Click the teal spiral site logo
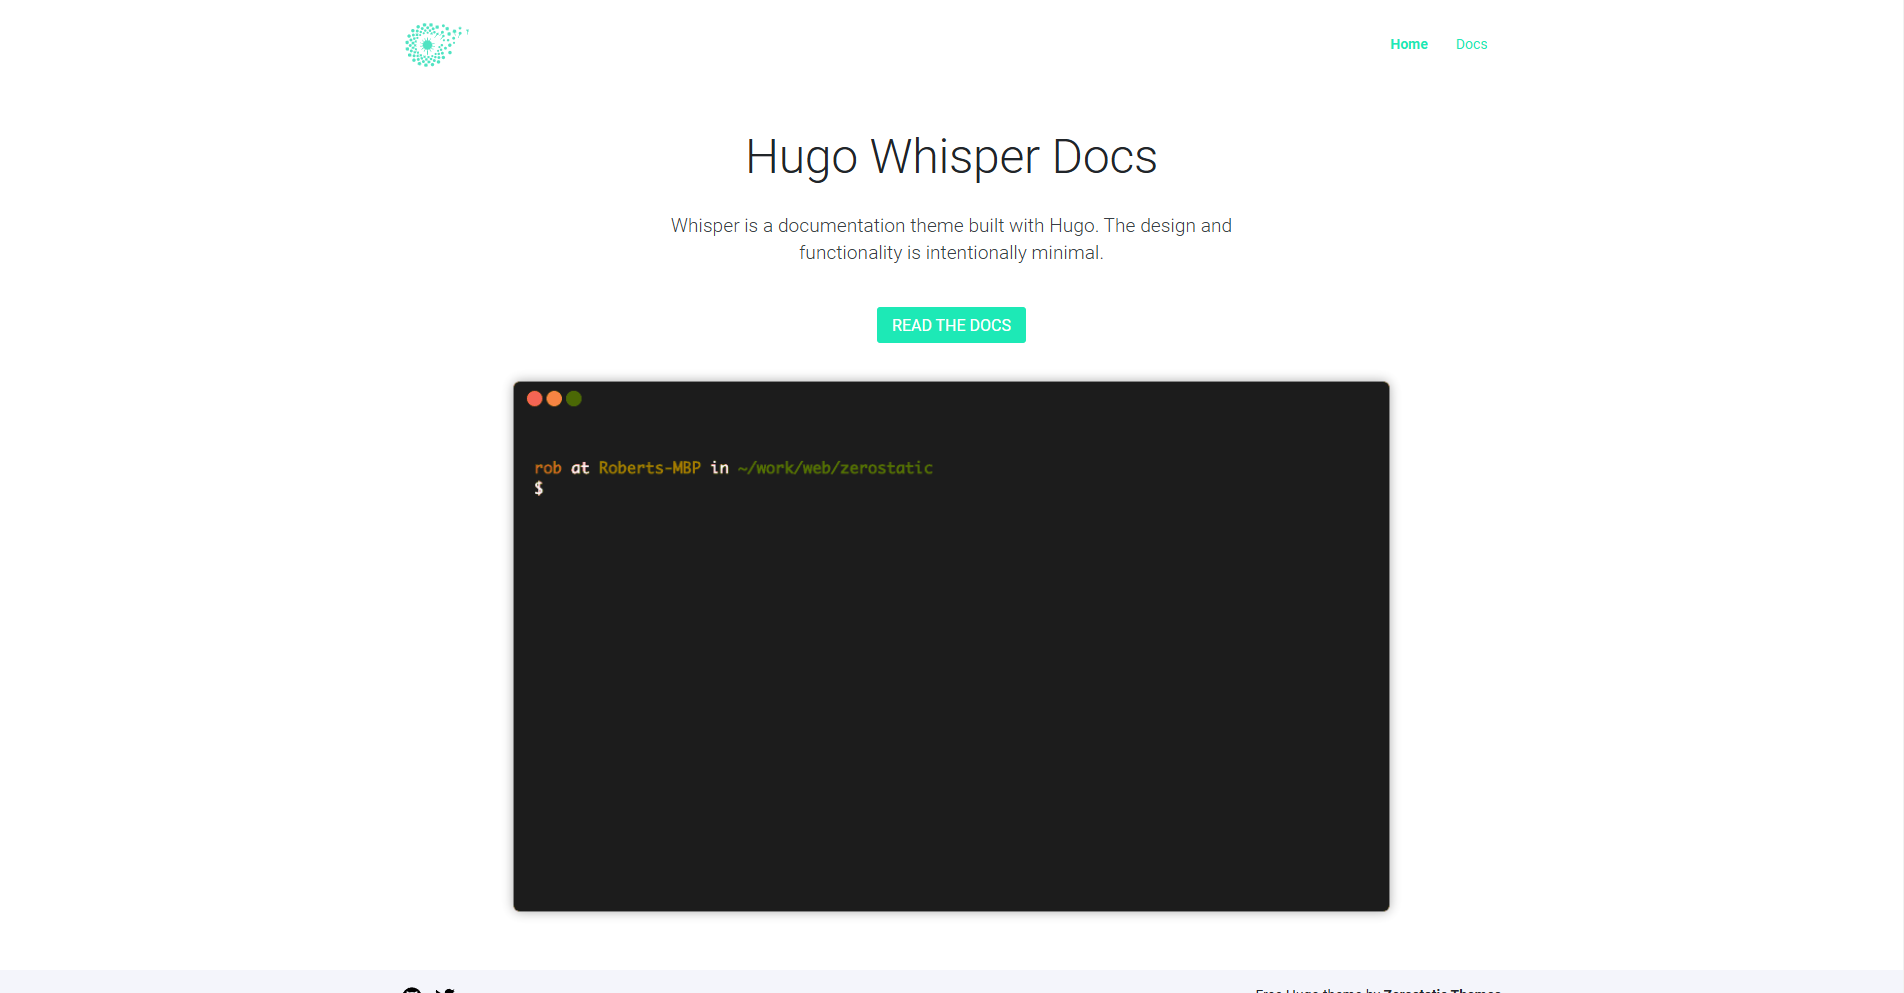The width and height of the screenshot is (1904, 993). (436, 45)
